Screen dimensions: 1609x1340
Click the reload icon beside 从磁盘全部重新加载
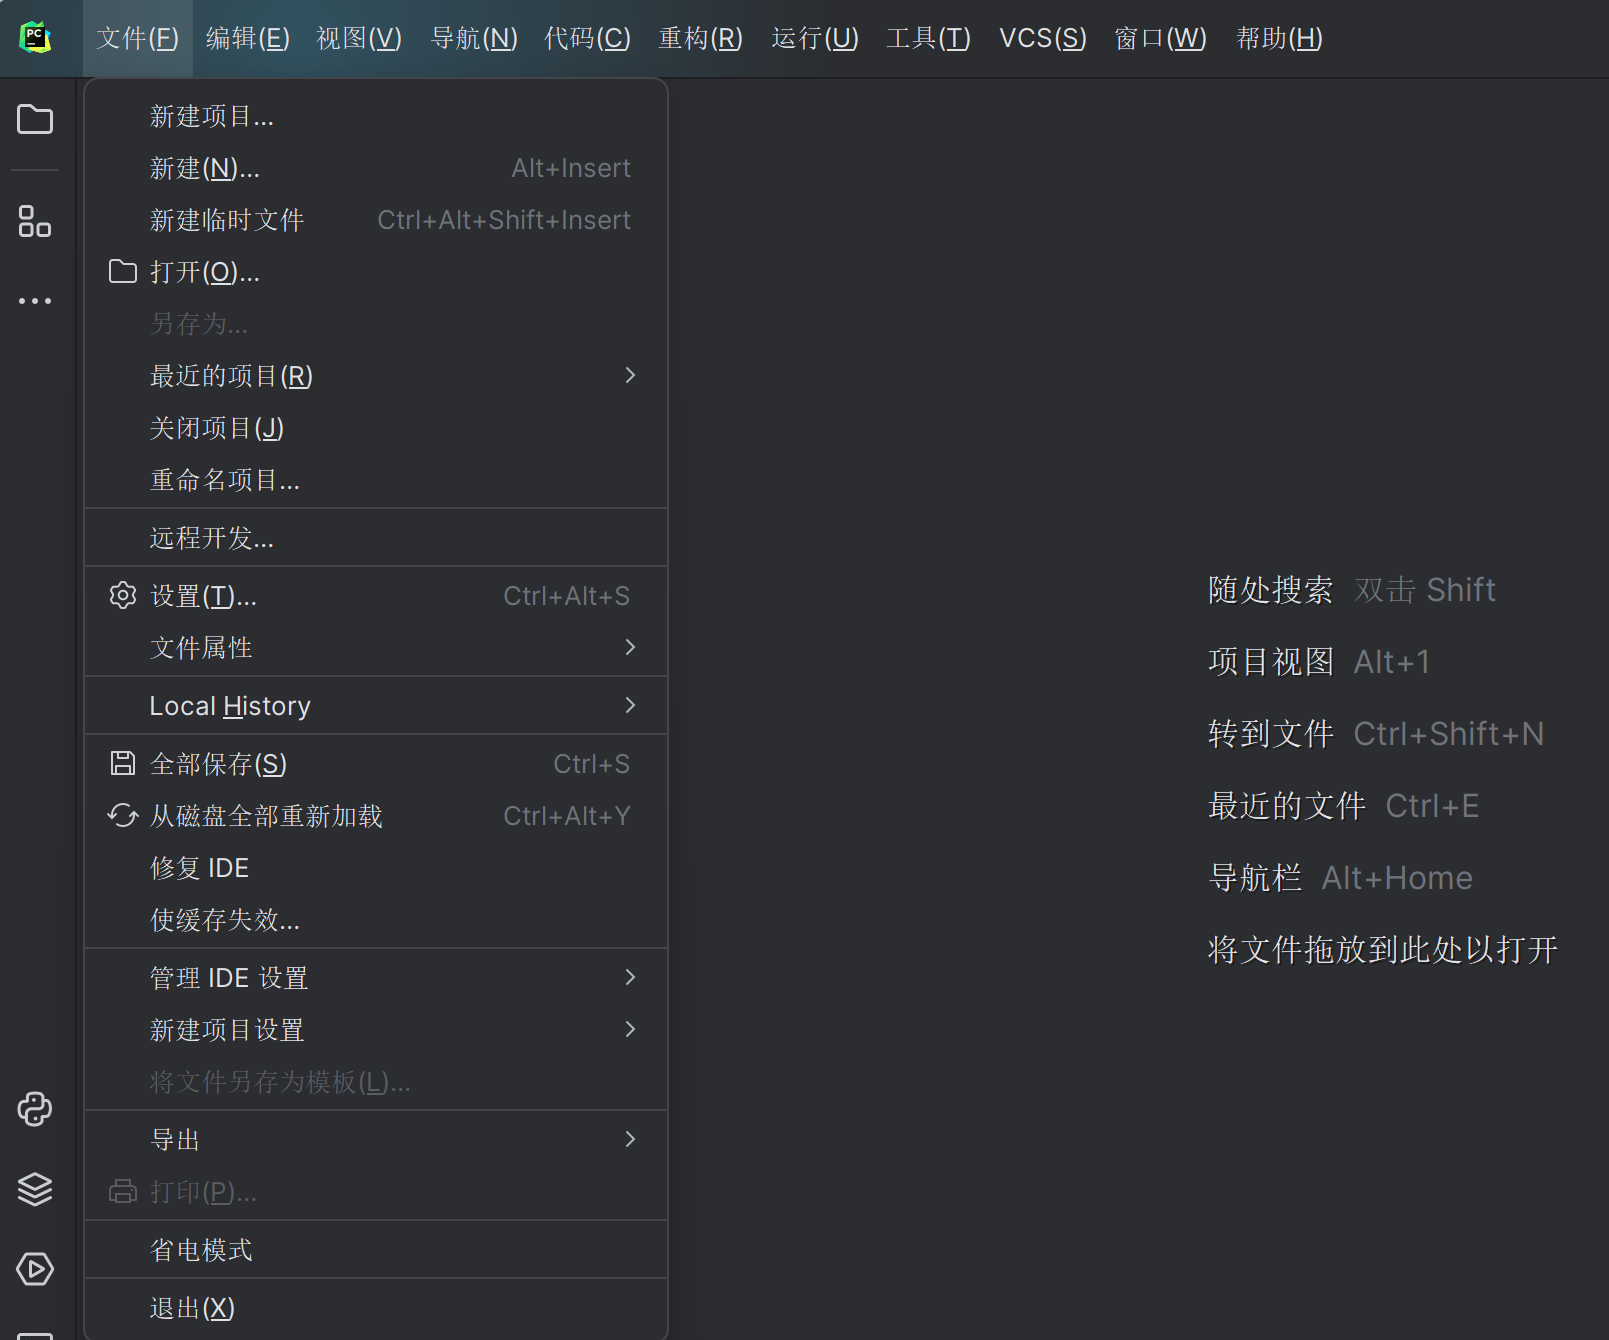(x=123, y=816)
